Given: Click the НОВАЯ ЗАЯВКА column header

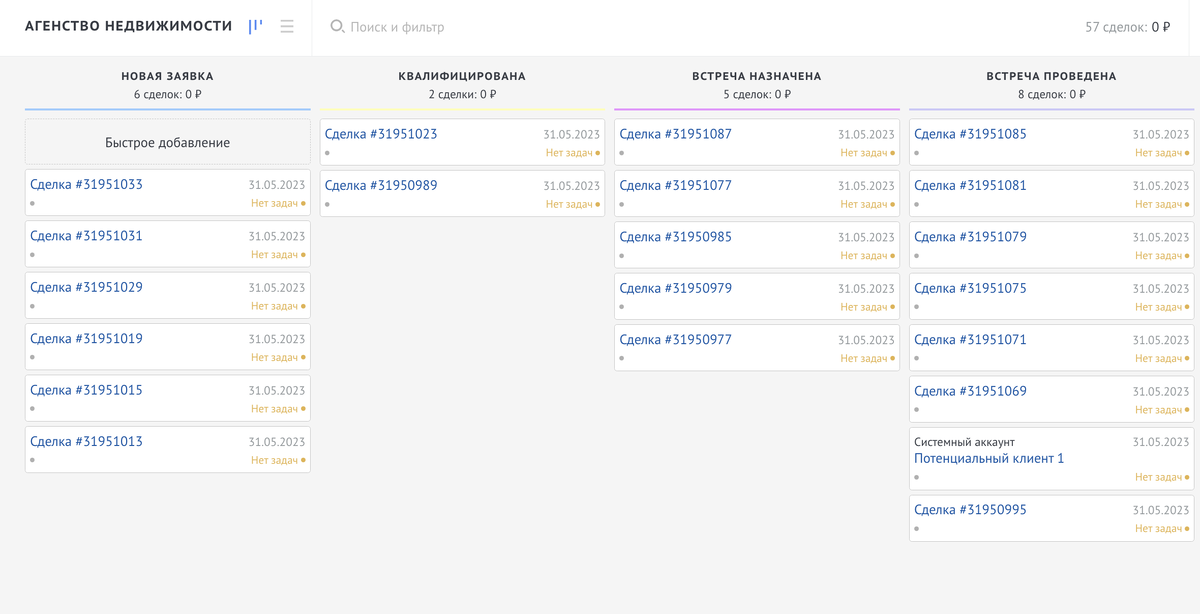Looking at the screenshot, I should pyautogui.click(x=167, y=74).
